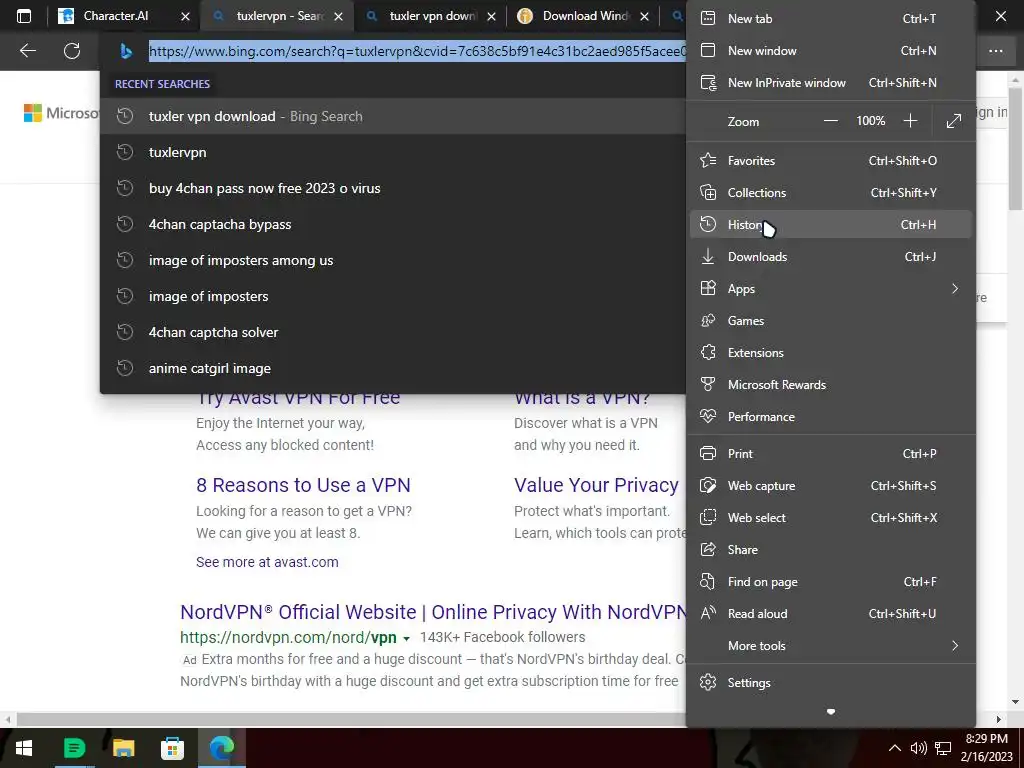This screenshot has width=1024, height=768.
Task: Select New window in the menu
Action: coord(831,50)
